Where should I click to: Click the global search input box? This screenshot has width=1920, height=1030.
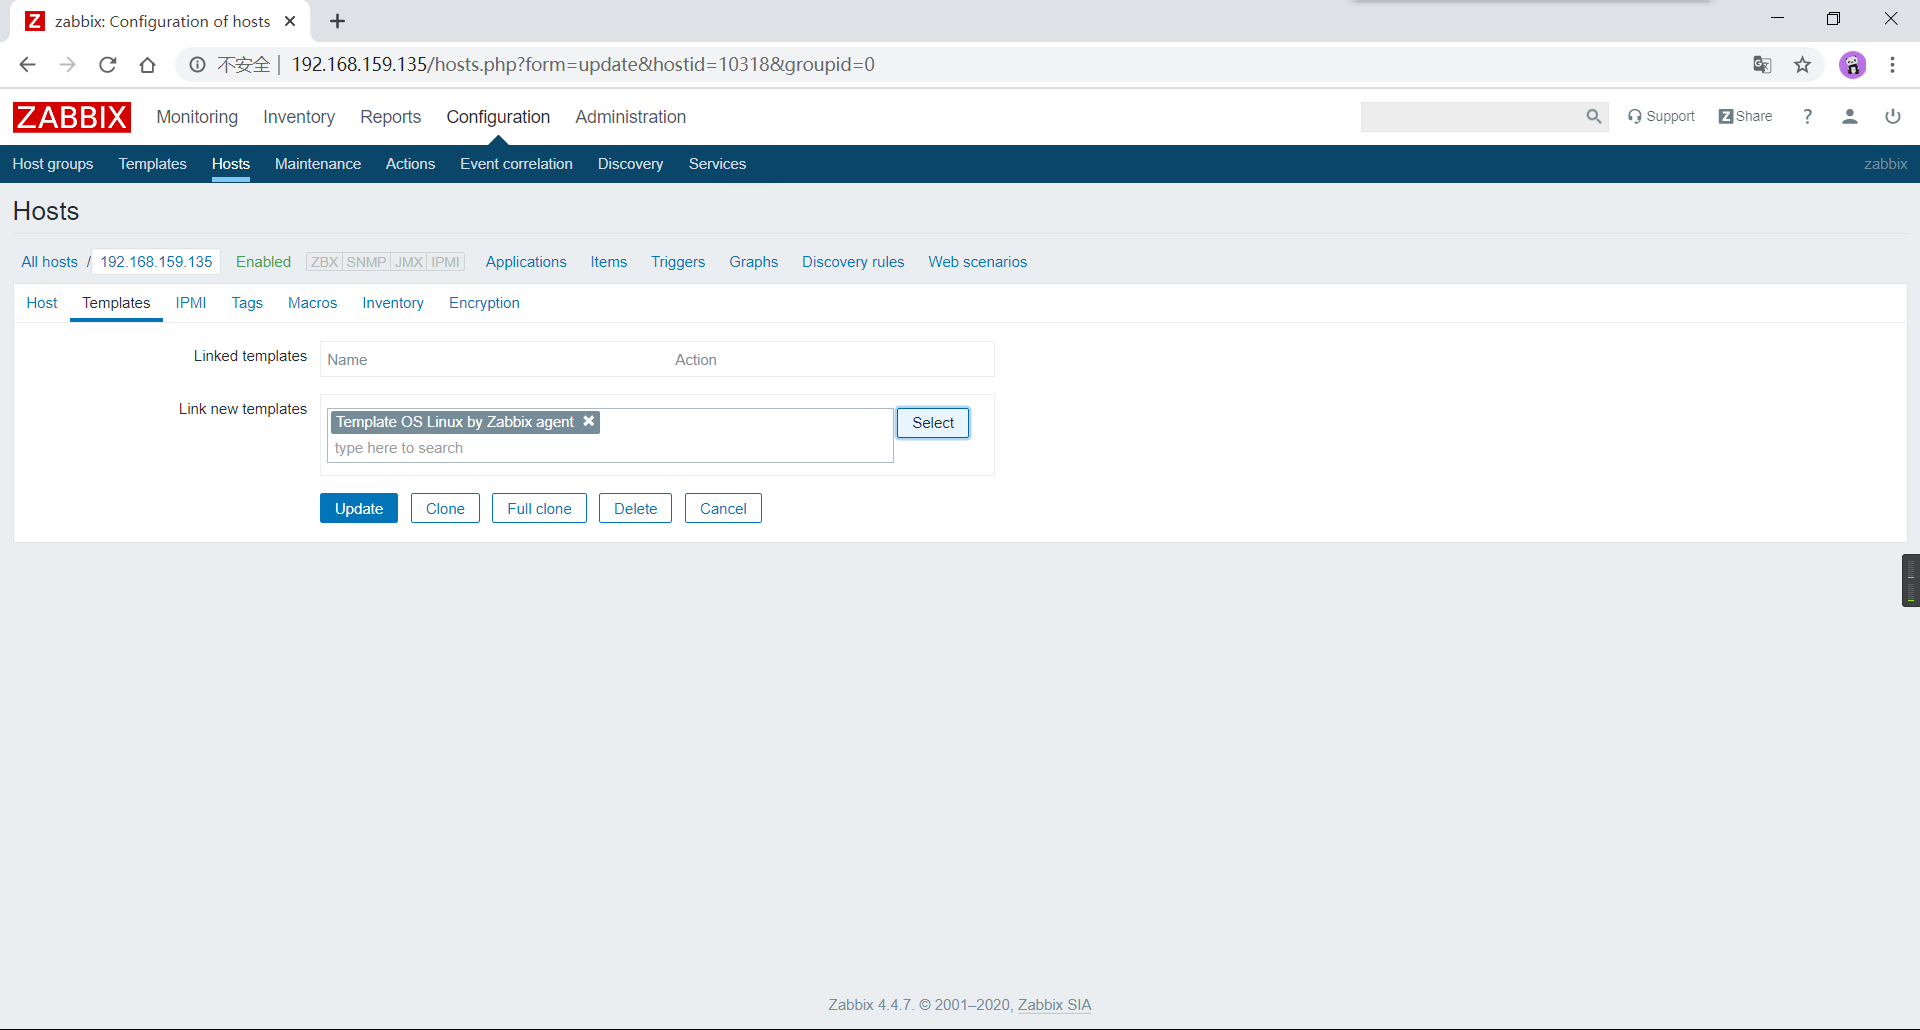[x=1472, y=117]
